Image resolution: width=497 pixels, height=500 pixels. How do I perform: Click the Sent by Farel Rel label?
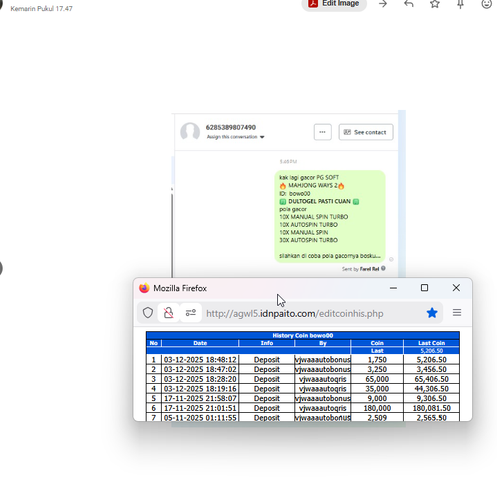(363, 269)
